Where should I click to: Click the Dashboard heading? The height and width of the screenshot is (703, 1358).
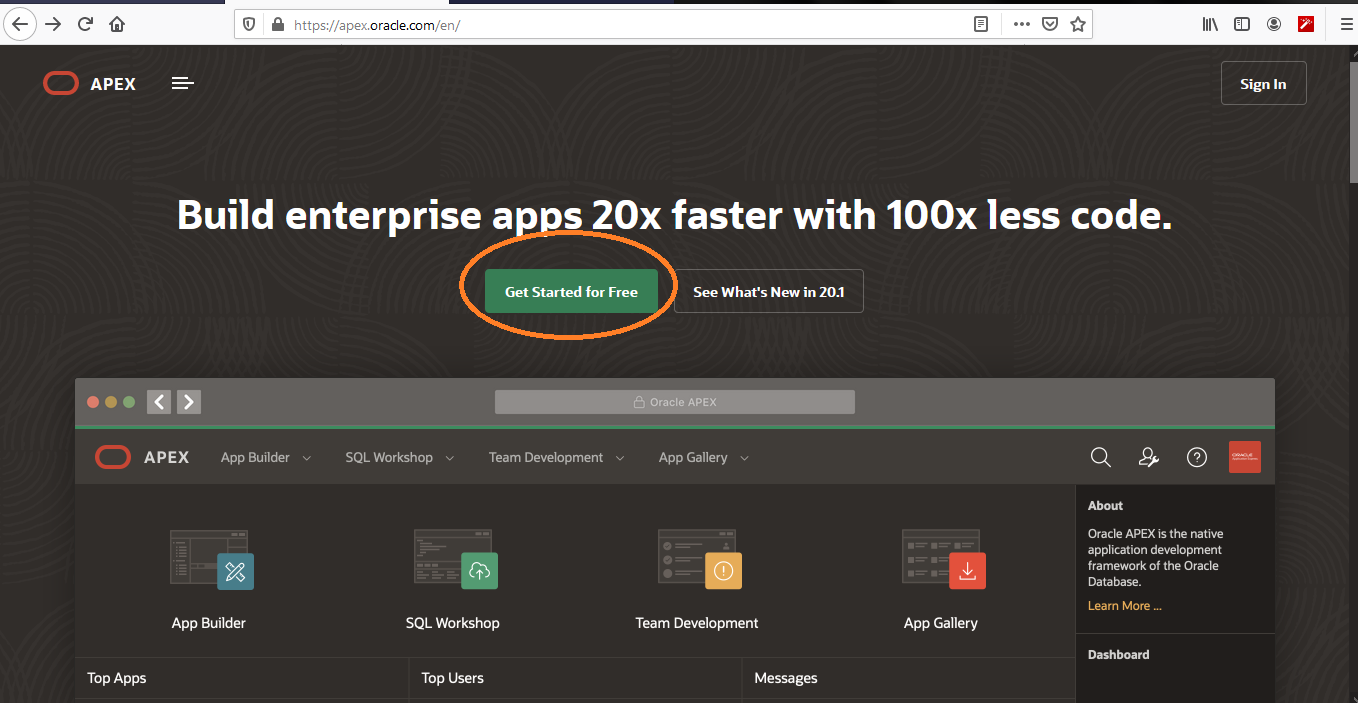pyautogui.click(x=1118, y=655)
